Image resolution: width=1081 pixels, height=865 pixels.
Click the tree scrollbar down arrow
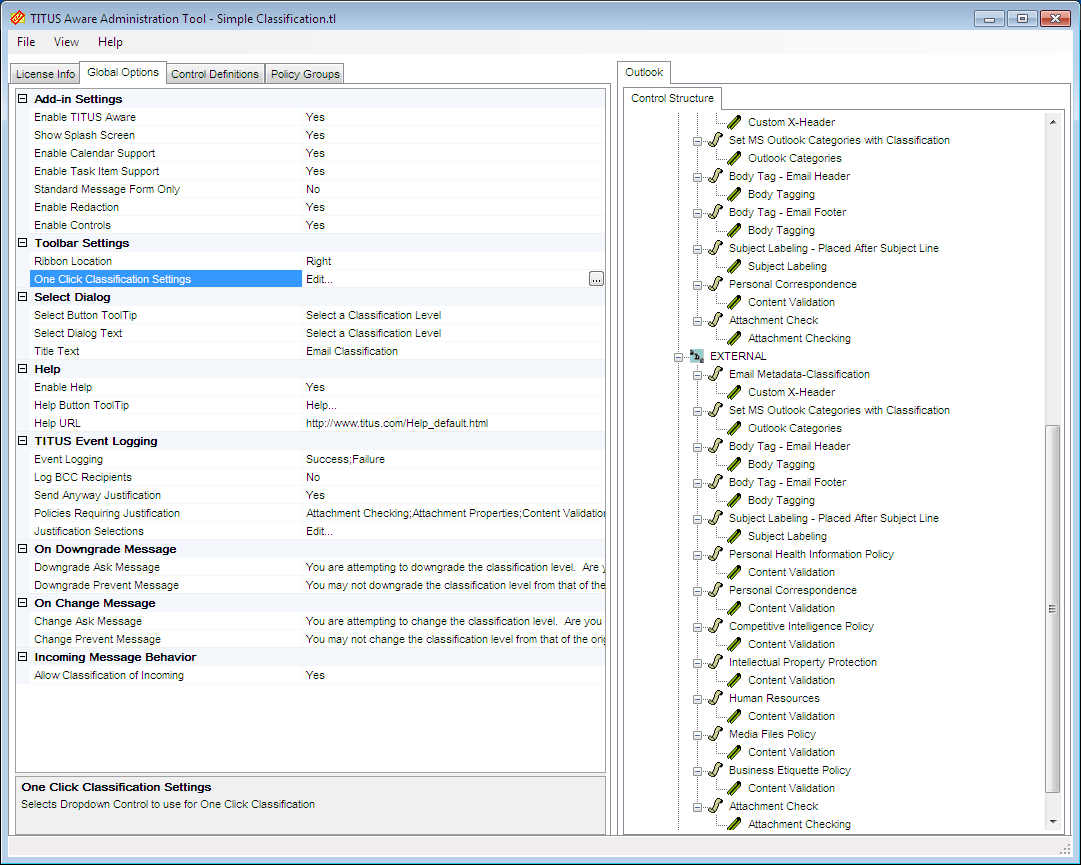(x=1053, y=822)
